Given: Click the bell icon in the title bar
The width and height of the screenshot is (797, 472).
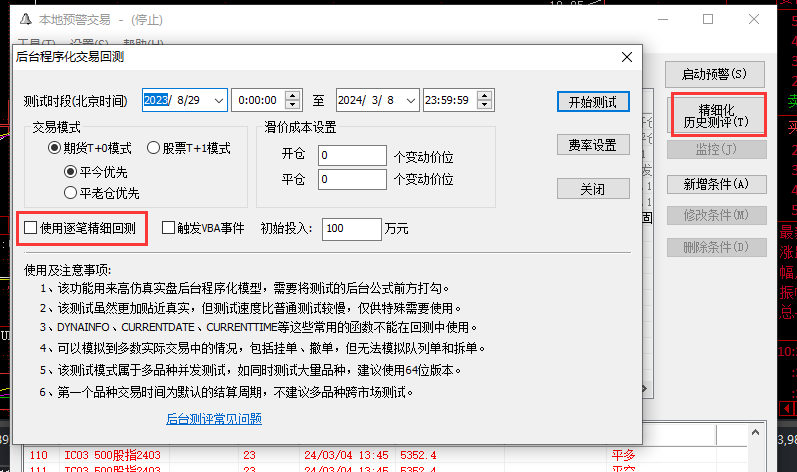Looking at the screenshot, I should (25, 19).
